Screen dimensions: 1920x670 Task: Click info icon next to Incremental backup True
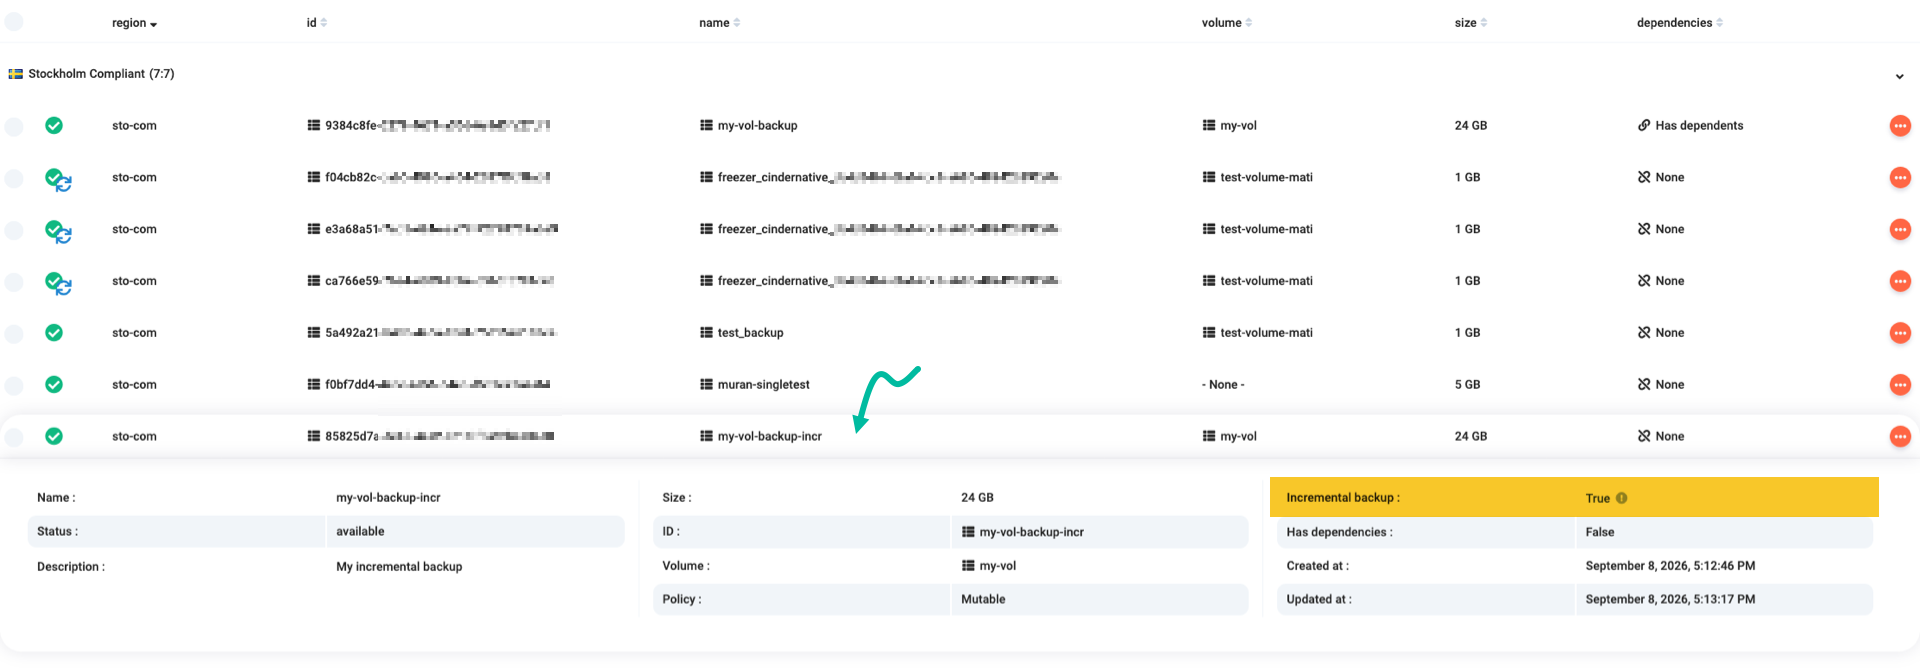pos(1621,498)
